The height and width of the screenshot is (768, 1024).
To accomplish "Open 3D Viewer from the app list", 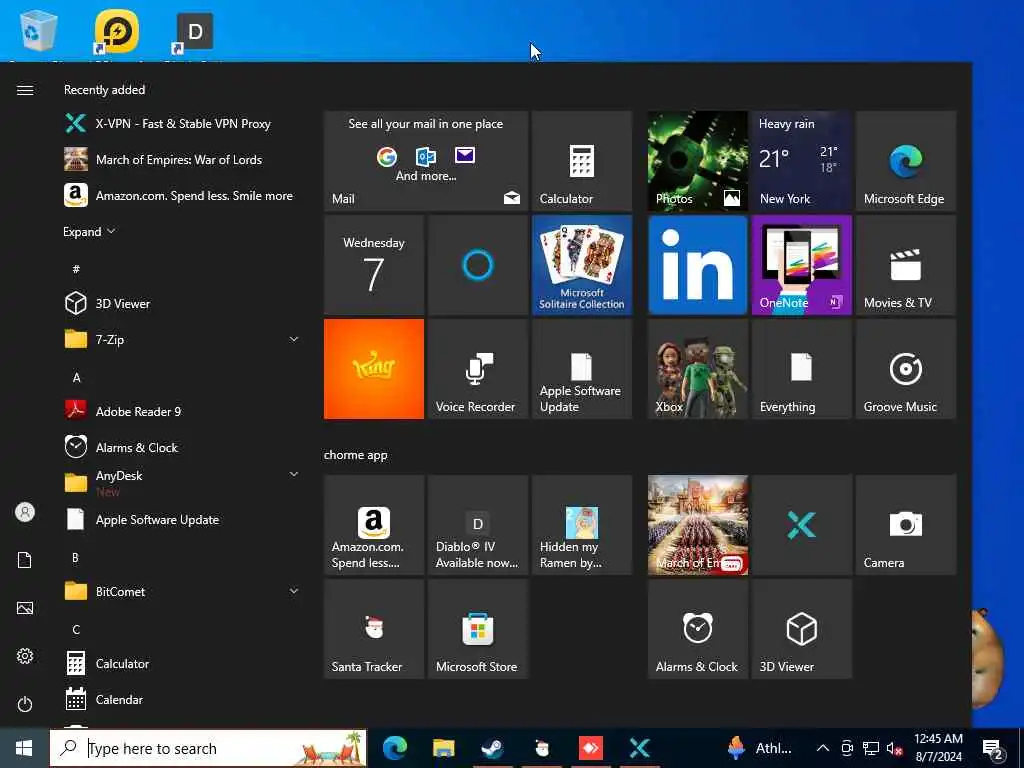I will tap(182, 304).
